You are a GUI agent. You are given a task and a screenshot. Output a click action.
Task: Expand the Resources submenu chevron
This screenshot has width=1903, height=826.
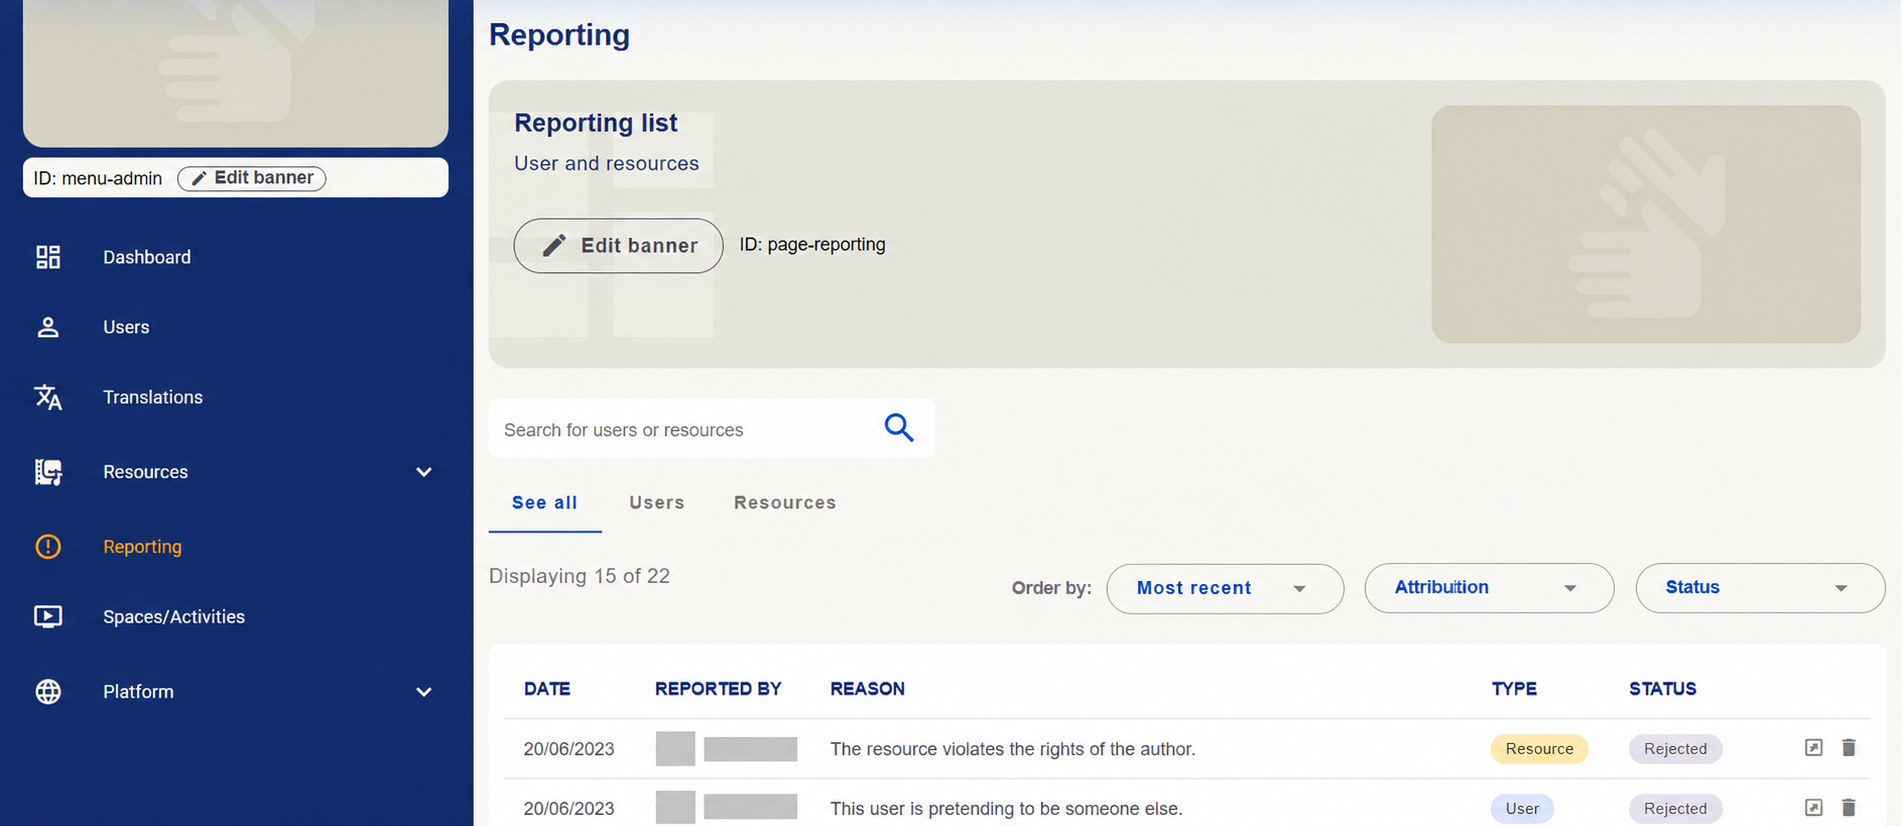click(x=424, y=472)
